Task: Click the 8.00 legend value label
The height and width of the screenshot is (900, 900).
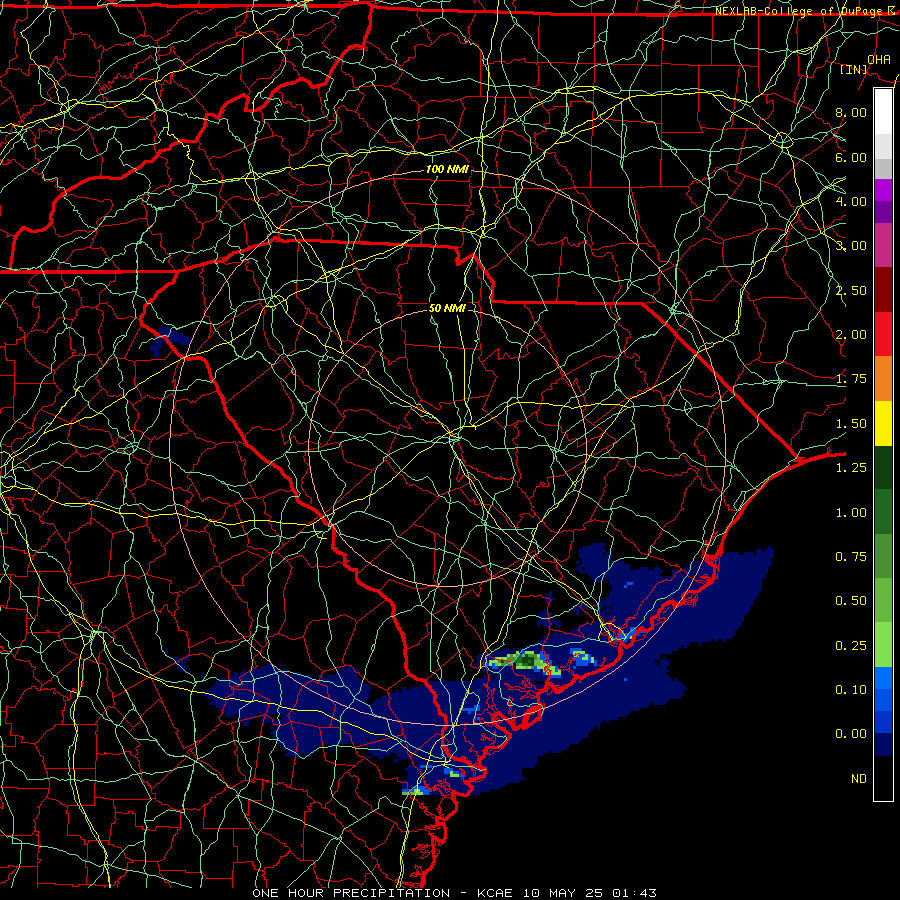Action: point(851,112)
